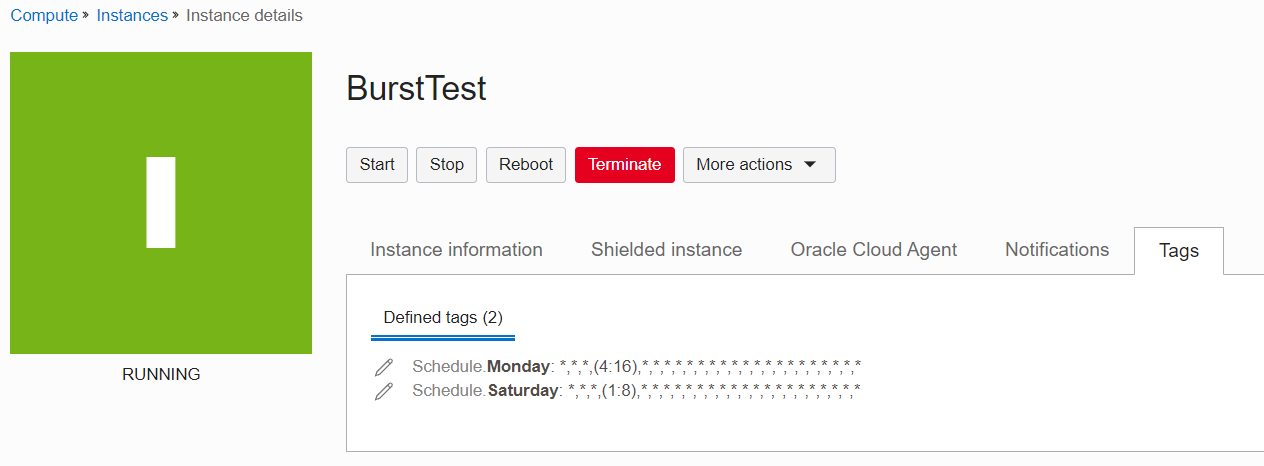Edit the Schedule.Monday tag pencil icon
Screen dimensions: 1264x466
coord(384,367)
